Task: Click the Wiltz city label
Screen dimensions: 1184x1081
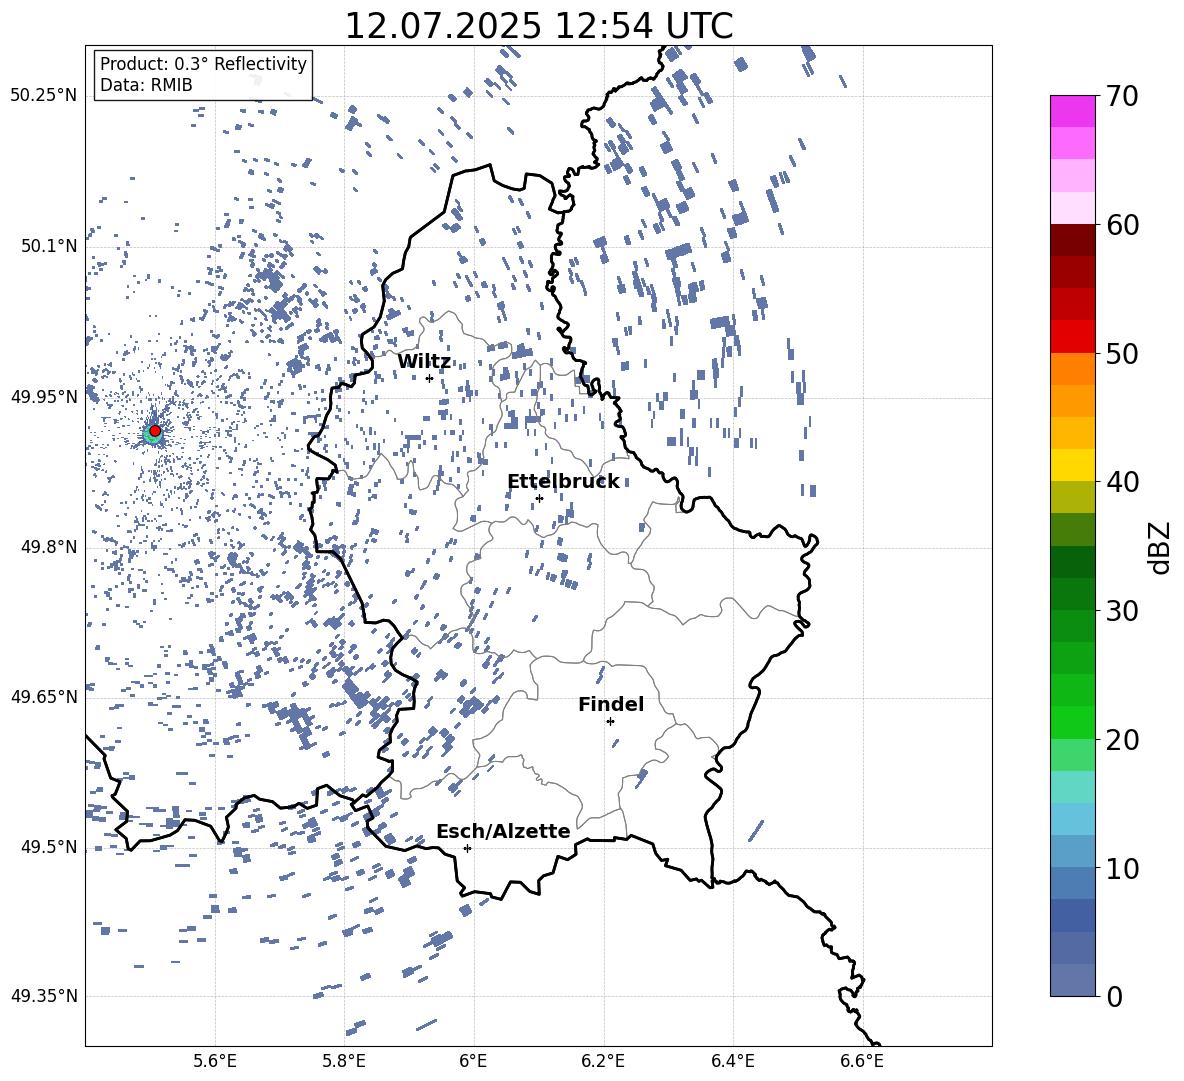Action: pos(424,362)
